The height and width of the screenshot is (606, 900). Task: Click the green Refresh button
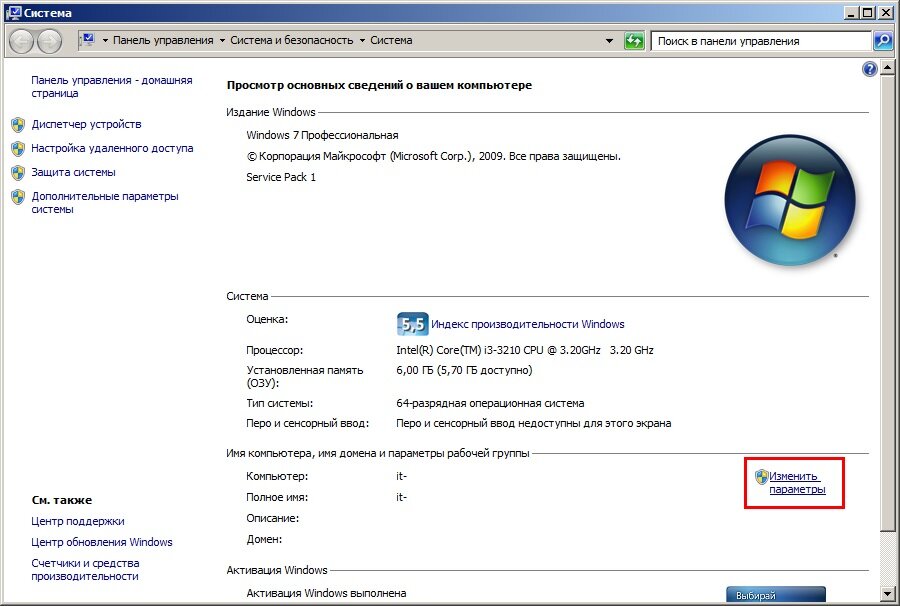634,41
